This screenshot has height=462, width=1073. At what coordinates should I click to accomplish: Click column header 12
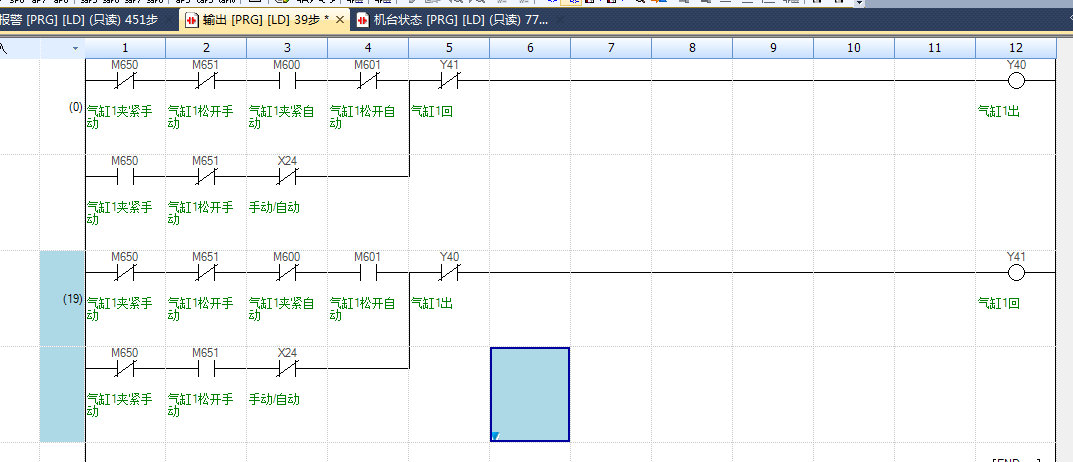tap(1016, 48)
